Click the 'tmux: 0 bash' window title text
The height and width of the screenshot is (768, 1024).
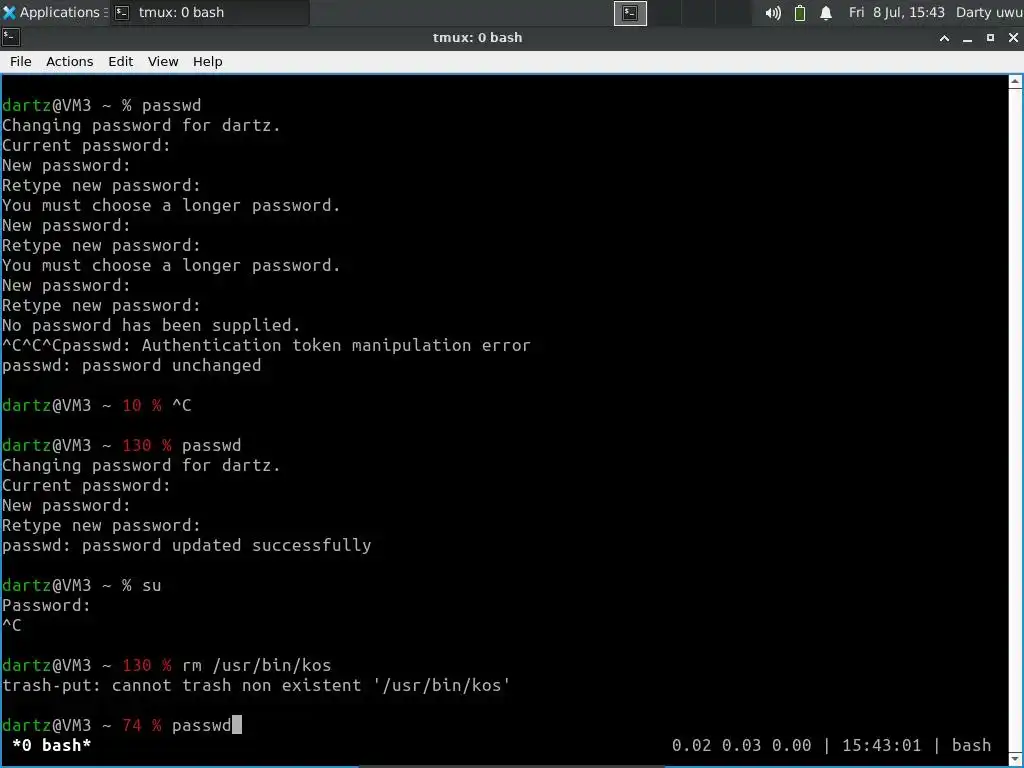pyautogui.click(x=477, y=38)
